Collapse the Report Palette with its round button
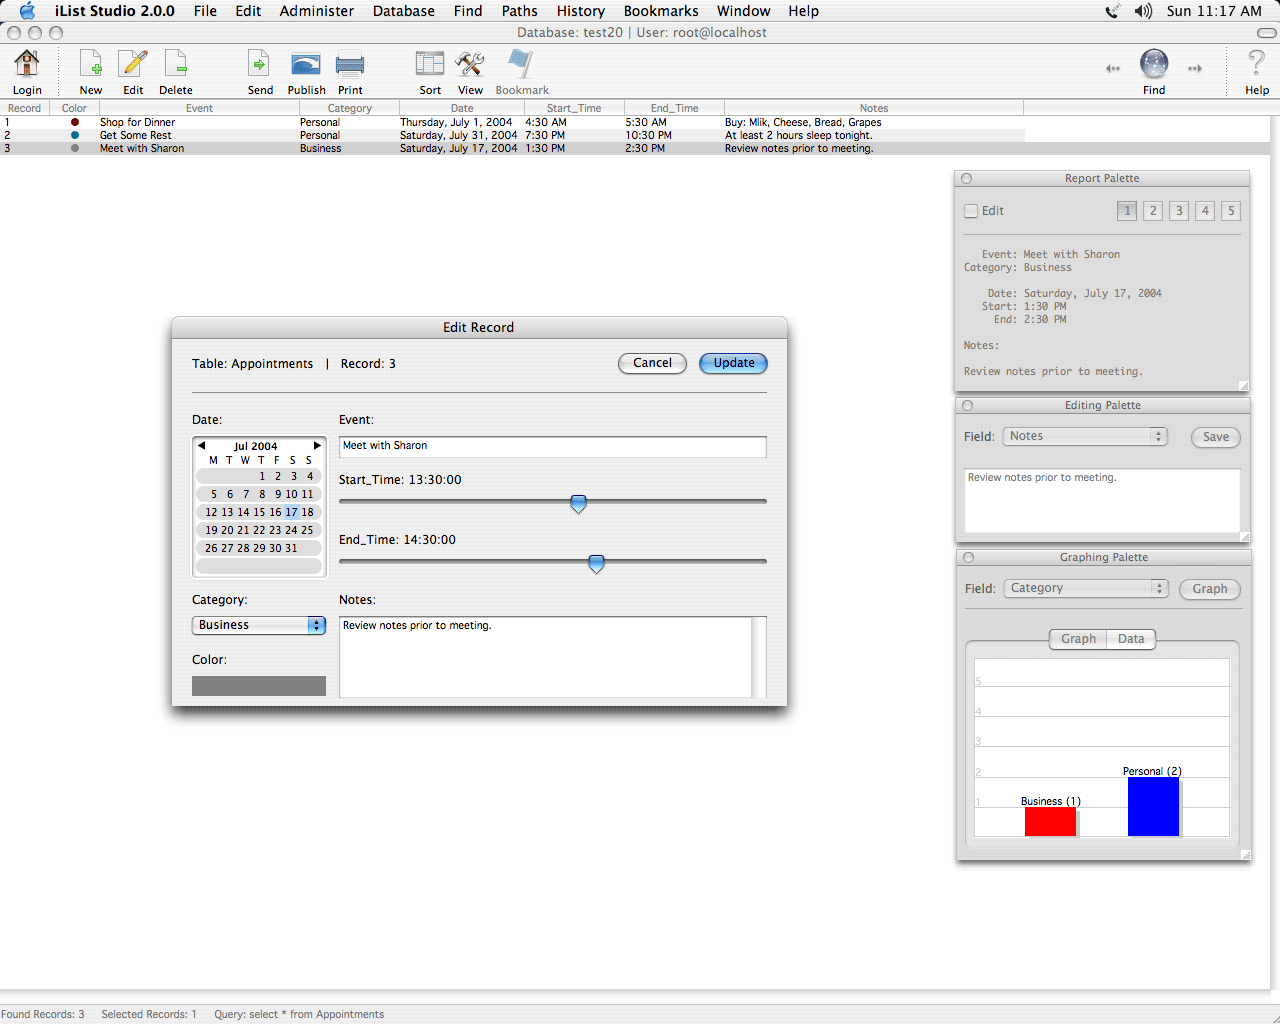Screen dimensions: 1280x1024 pyautogui.click(x=966, y=179)
